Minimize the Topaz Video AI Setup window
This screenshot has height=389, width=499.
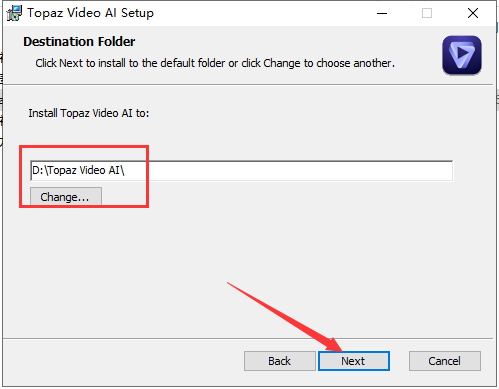click(x=382, y=13)
